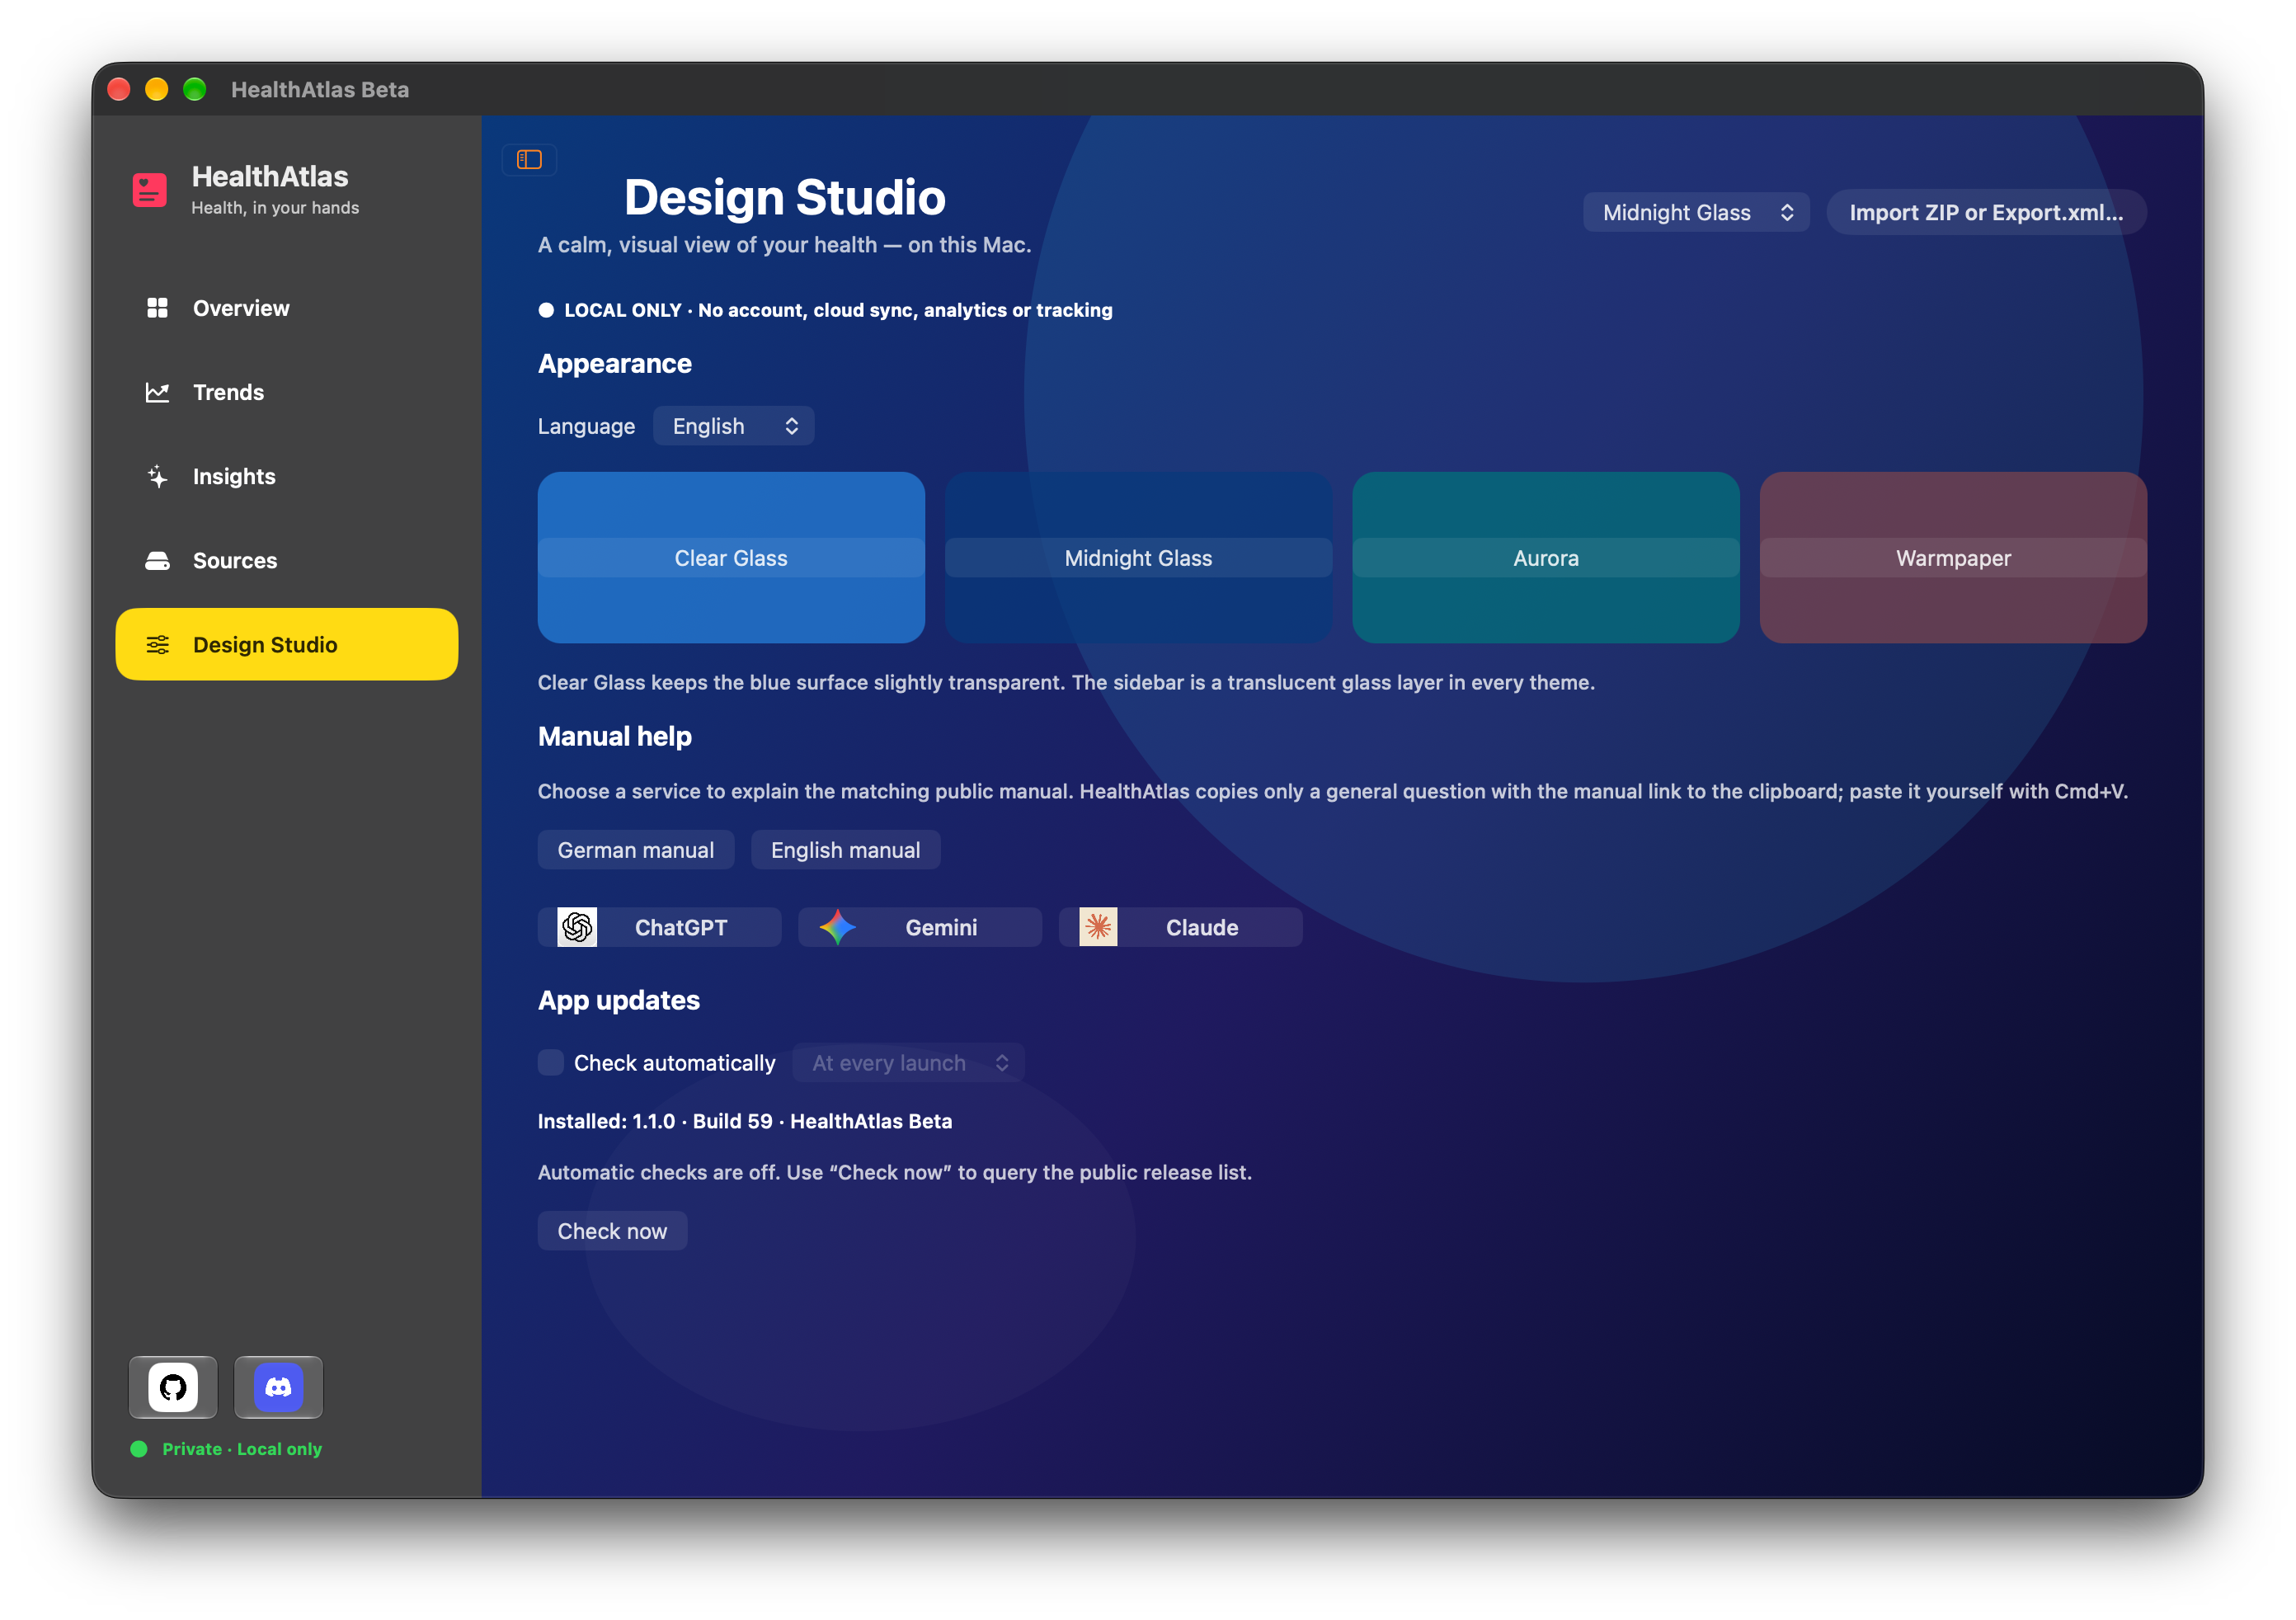Click the Design Studio sliders icon
Image resolution: width=2296 pixels, height=1620 pixels.
point(157,645)
